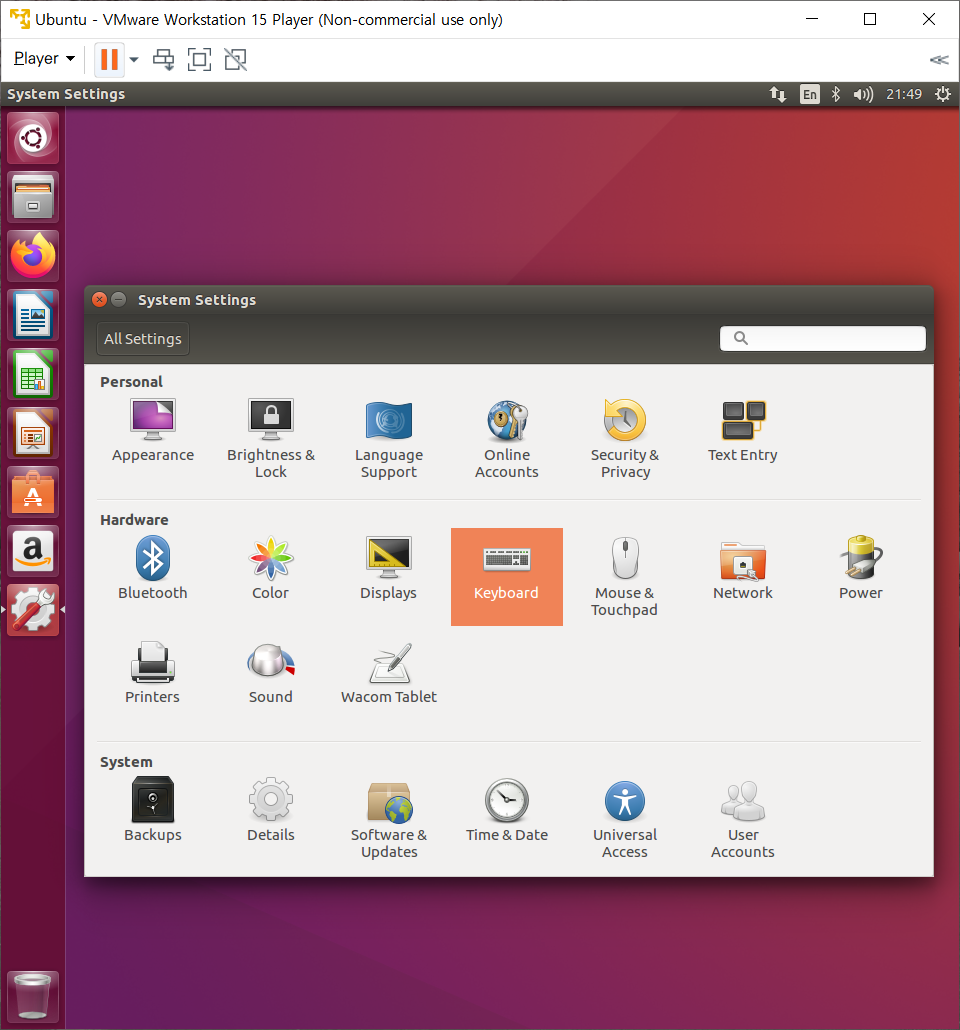Open User Accounts settings
Image resolution: width=960 pixels, height=1030 pixels.
pos(743,818)
